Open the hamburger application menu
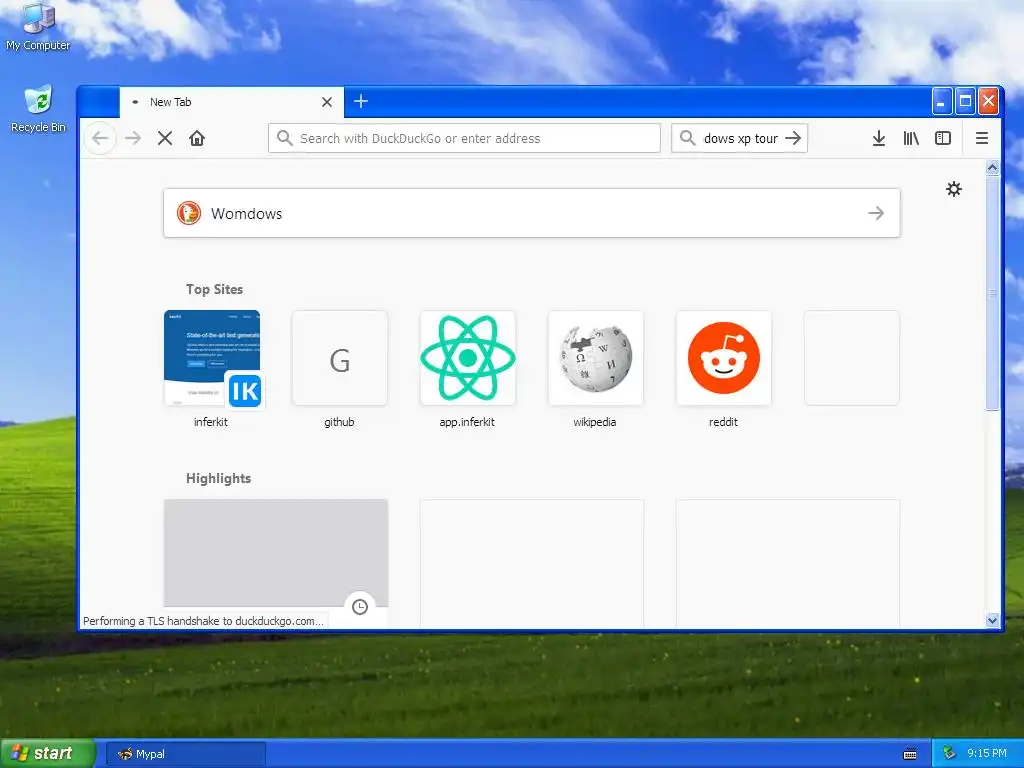Screen dimensions: 1024x768 coord(982,138)
